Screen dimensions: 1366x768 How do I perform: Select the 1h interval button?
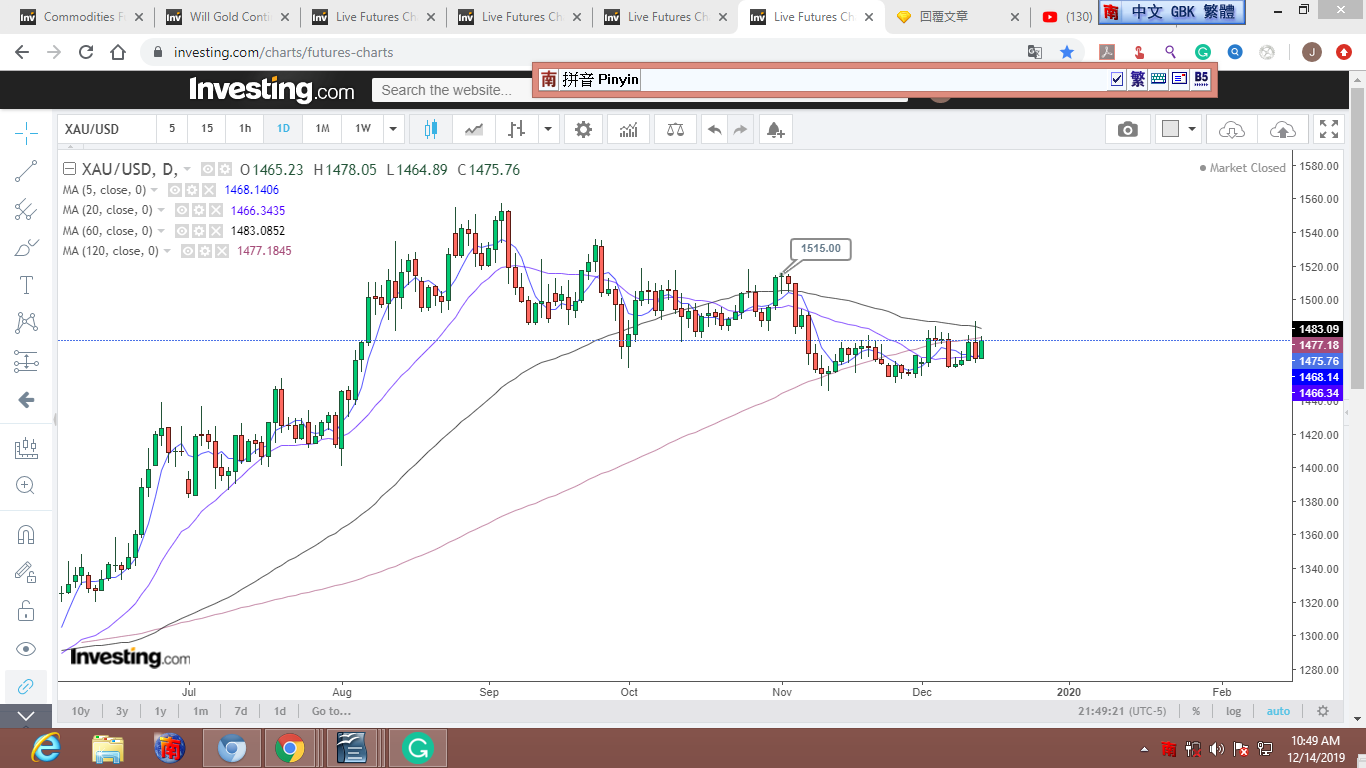[x=245, y=129]
